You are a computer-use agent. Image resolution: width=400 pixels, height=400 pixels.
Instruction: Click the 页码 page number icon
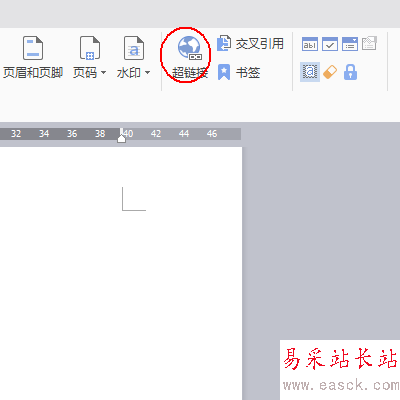coord(90,48)
